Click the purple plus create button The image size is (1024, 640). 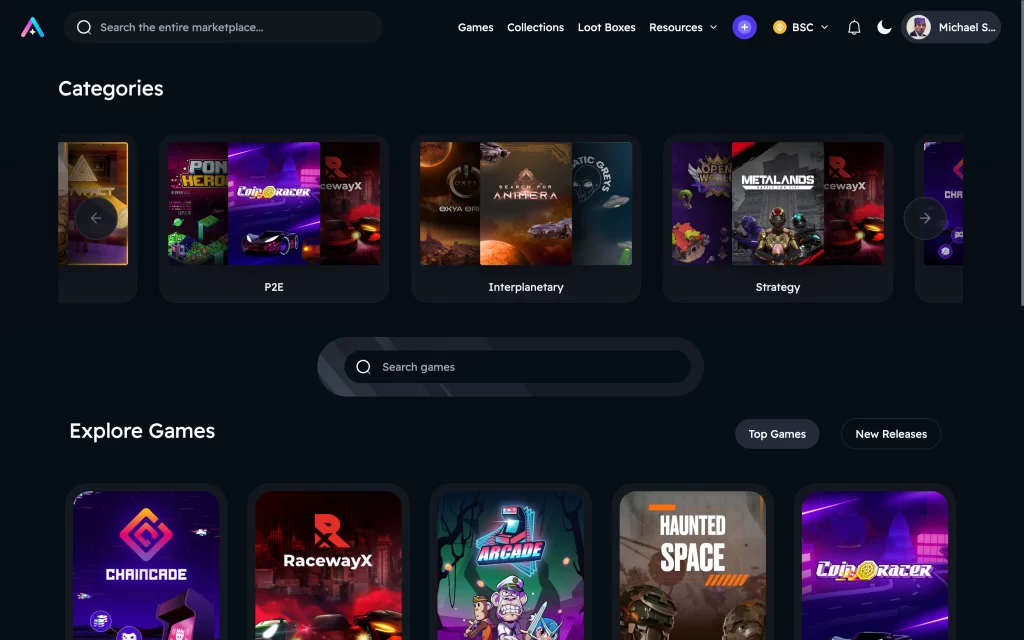pyautogui.click(x=744, y=27)
